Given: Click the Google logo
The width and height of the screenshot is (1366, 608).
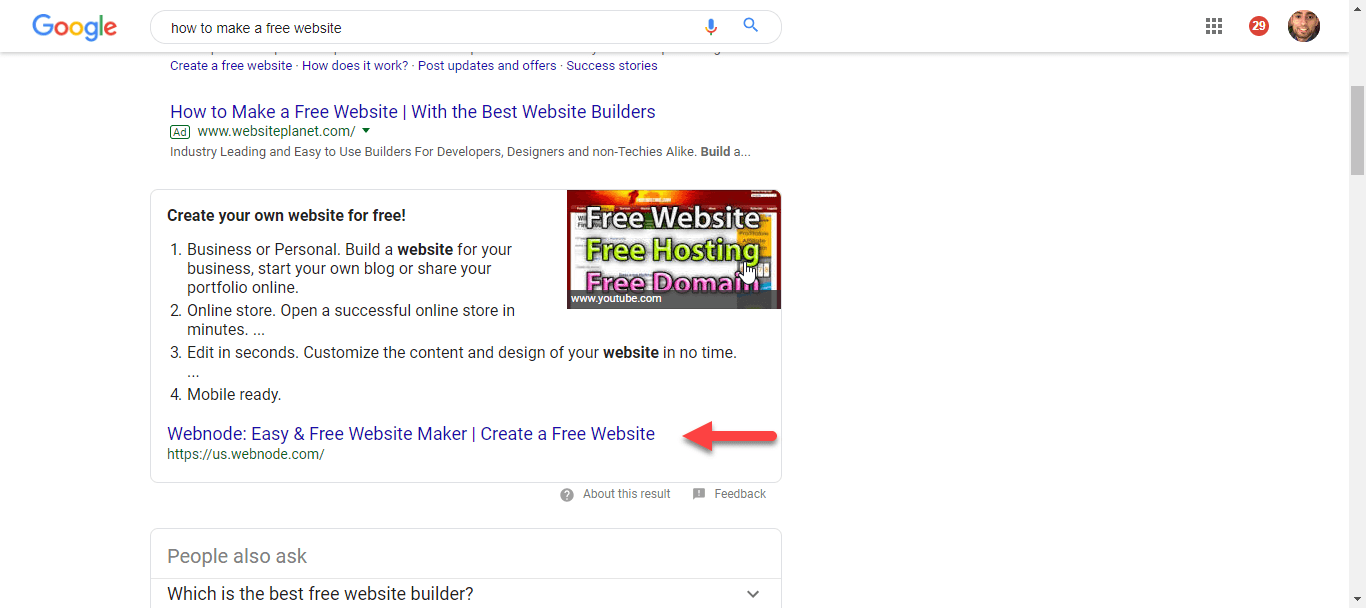Looking at the screenshot, I should [75, 27].
